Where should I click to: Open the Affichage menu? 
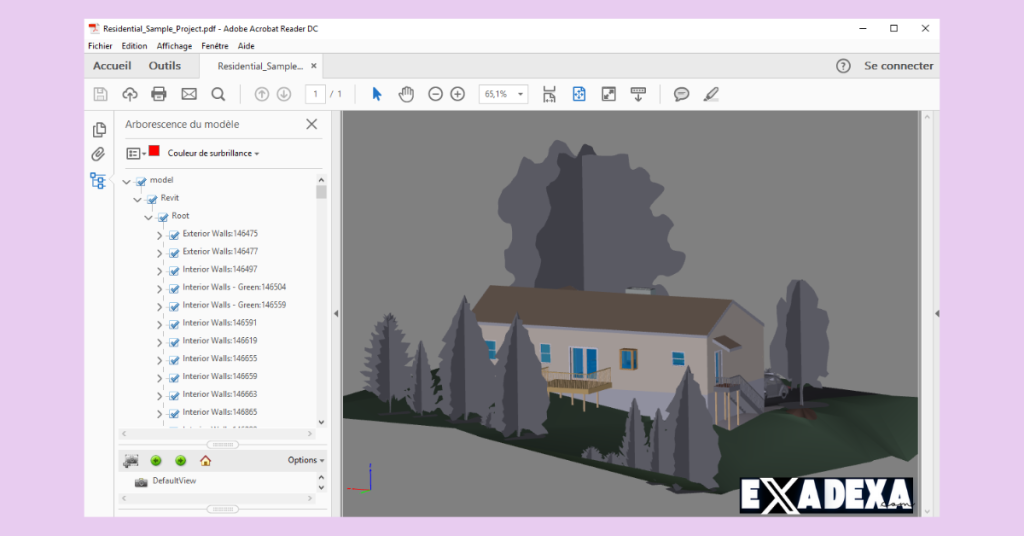click(174, 46)
